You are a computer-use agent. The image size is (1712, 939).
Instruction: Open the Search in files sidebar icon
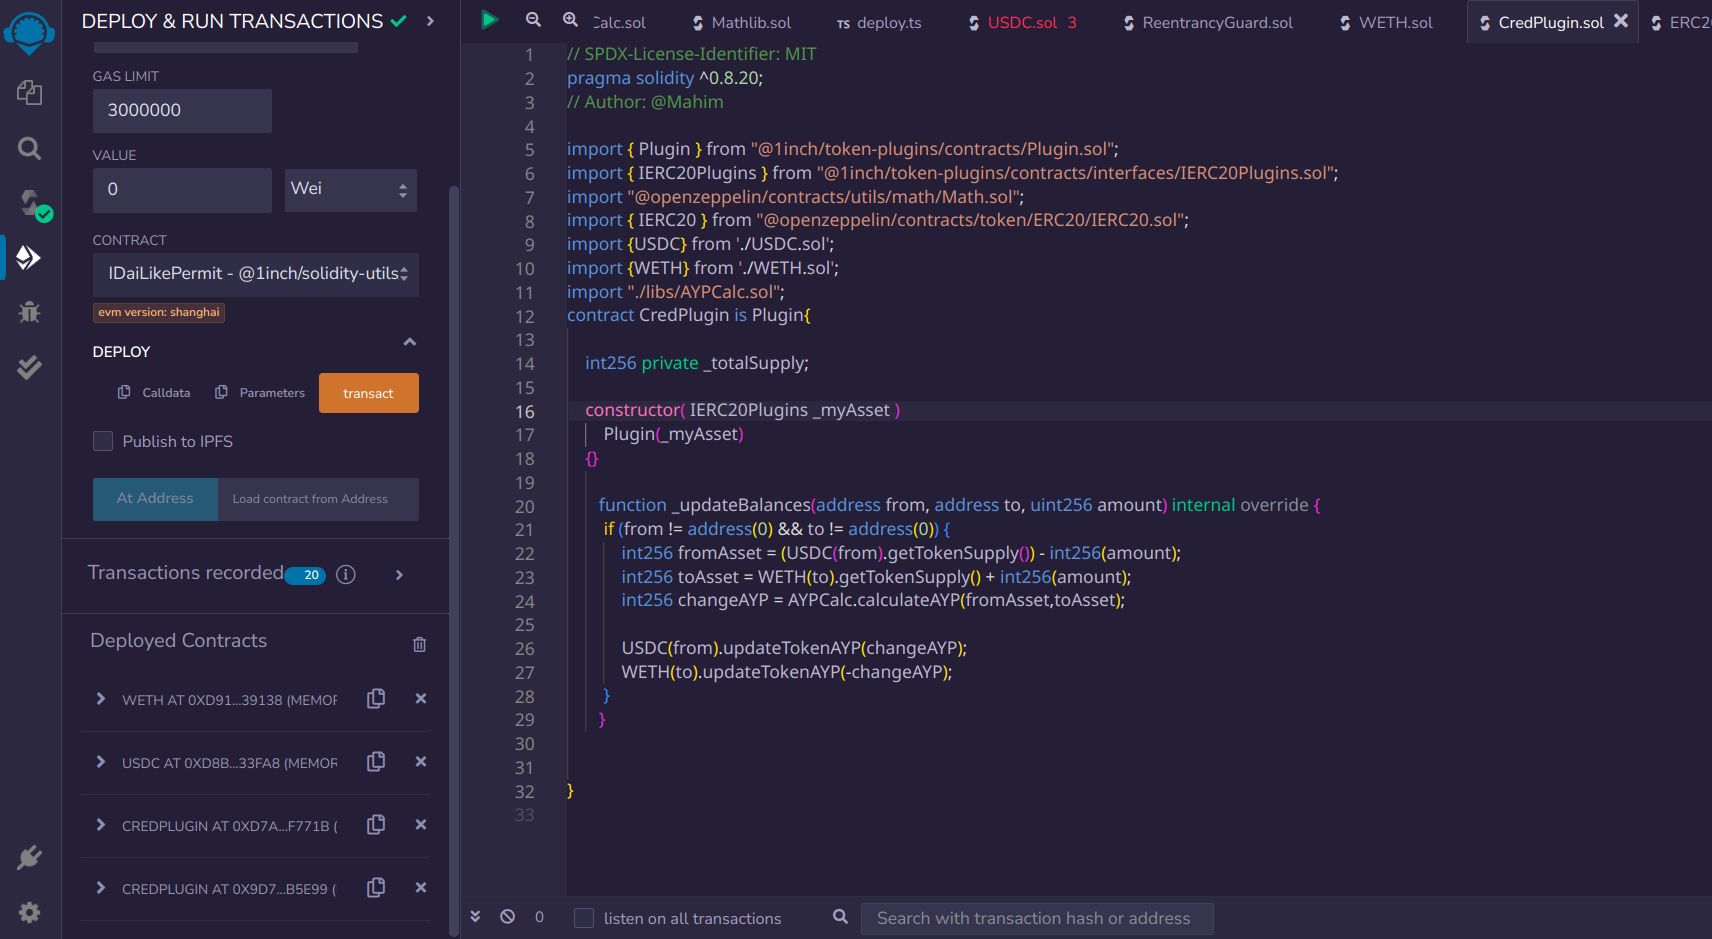click(29, 149)
